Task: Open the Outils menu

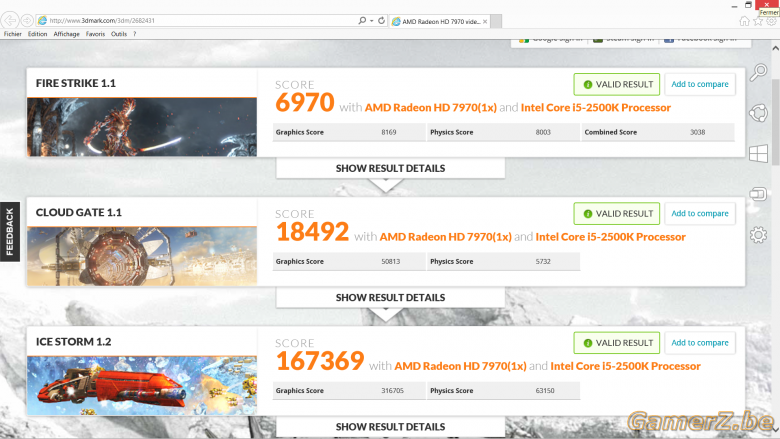Action: pos(119,34)
